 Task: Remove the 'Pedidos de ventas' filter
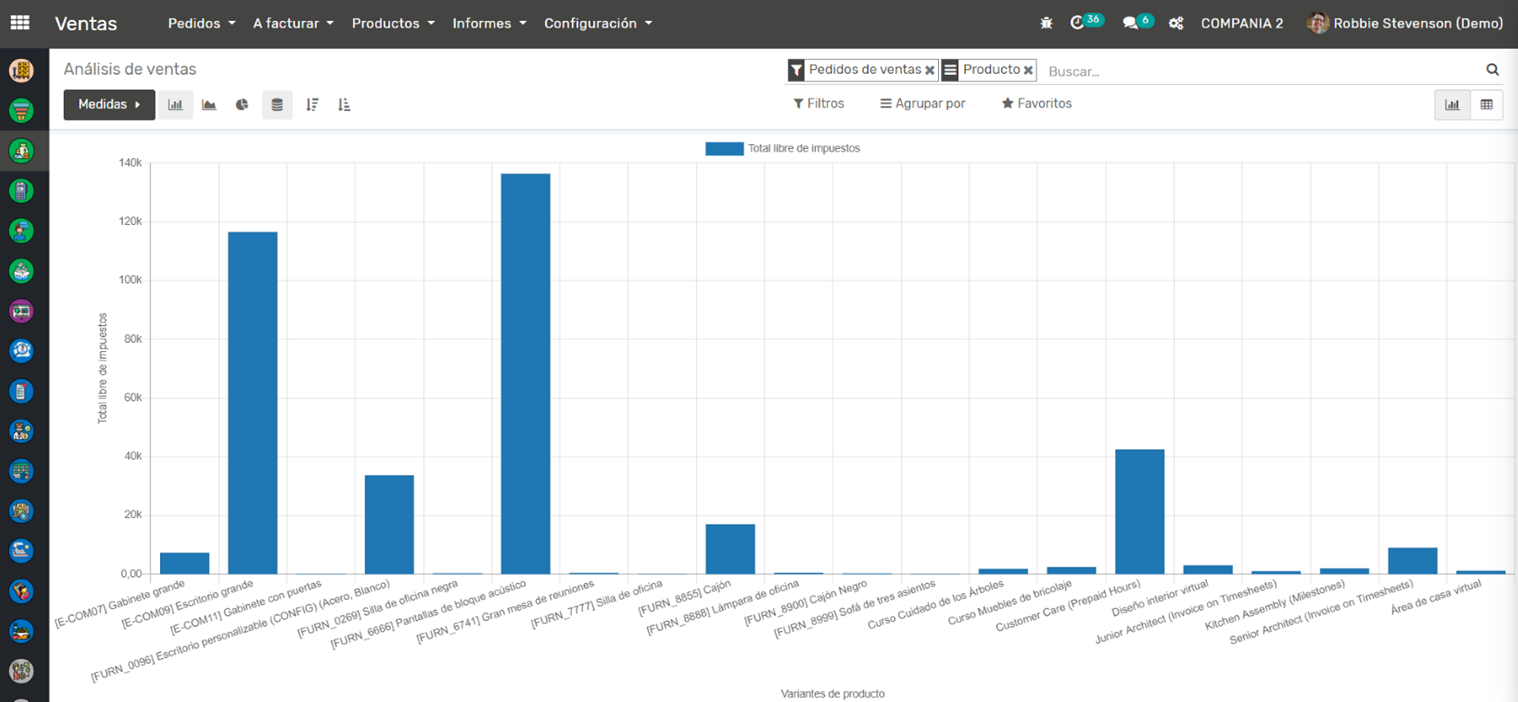click(930, 71)
